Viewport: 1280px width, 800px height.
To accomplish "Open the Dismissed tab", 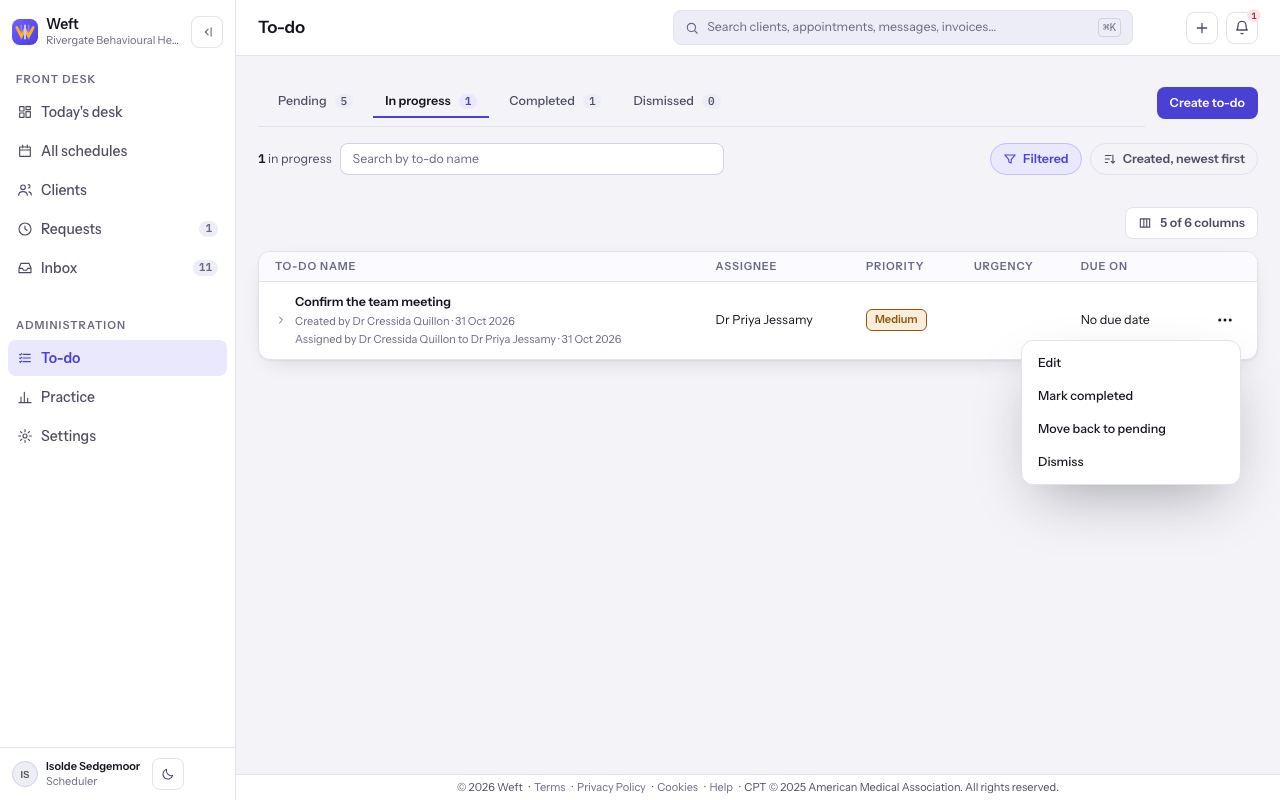I will (x=676, y=101).
